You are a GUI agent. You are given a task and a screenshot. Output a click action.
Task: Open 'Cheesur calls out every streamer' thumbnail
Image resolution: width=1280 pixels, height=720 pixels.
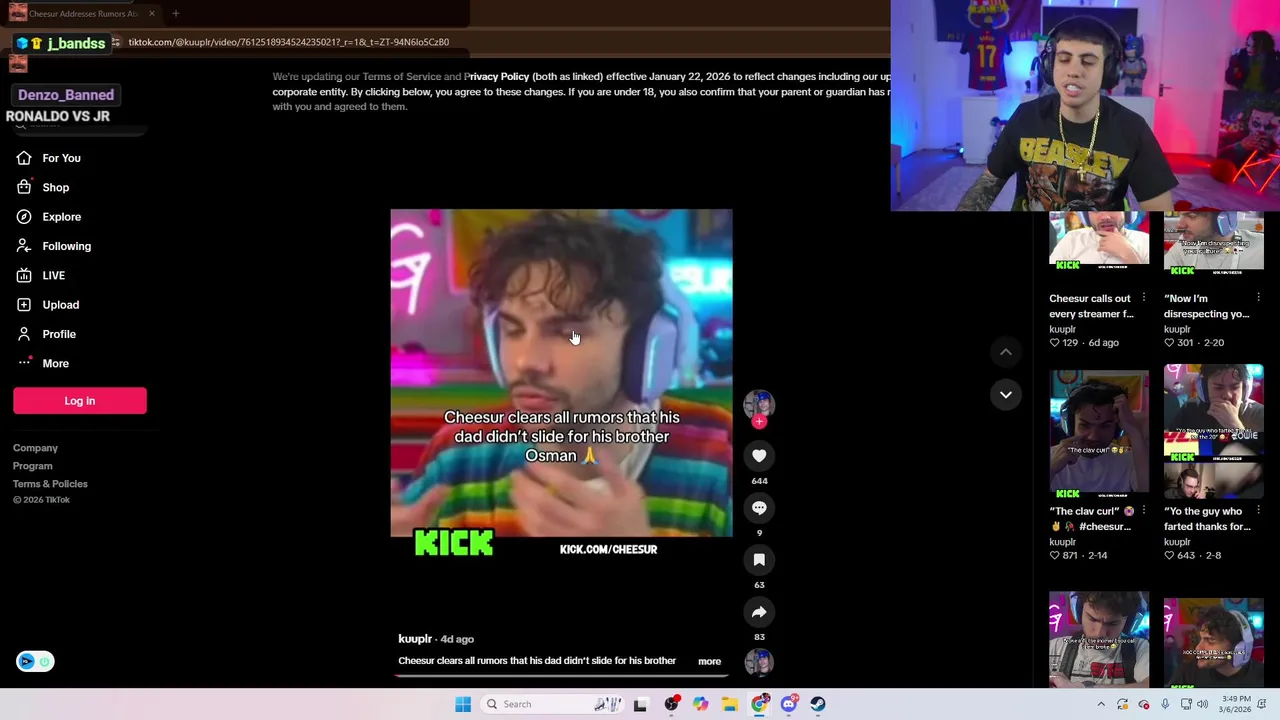(x=1099, y=243)
